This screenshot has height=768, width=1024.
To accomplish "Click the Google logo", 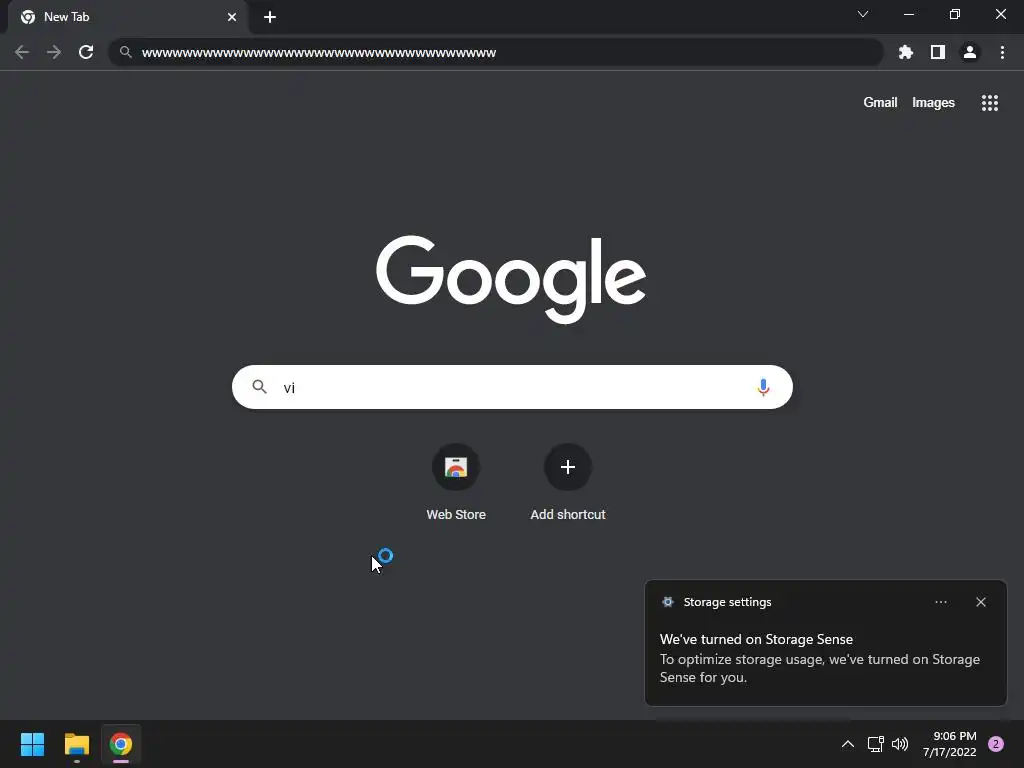I will [511, 280].
